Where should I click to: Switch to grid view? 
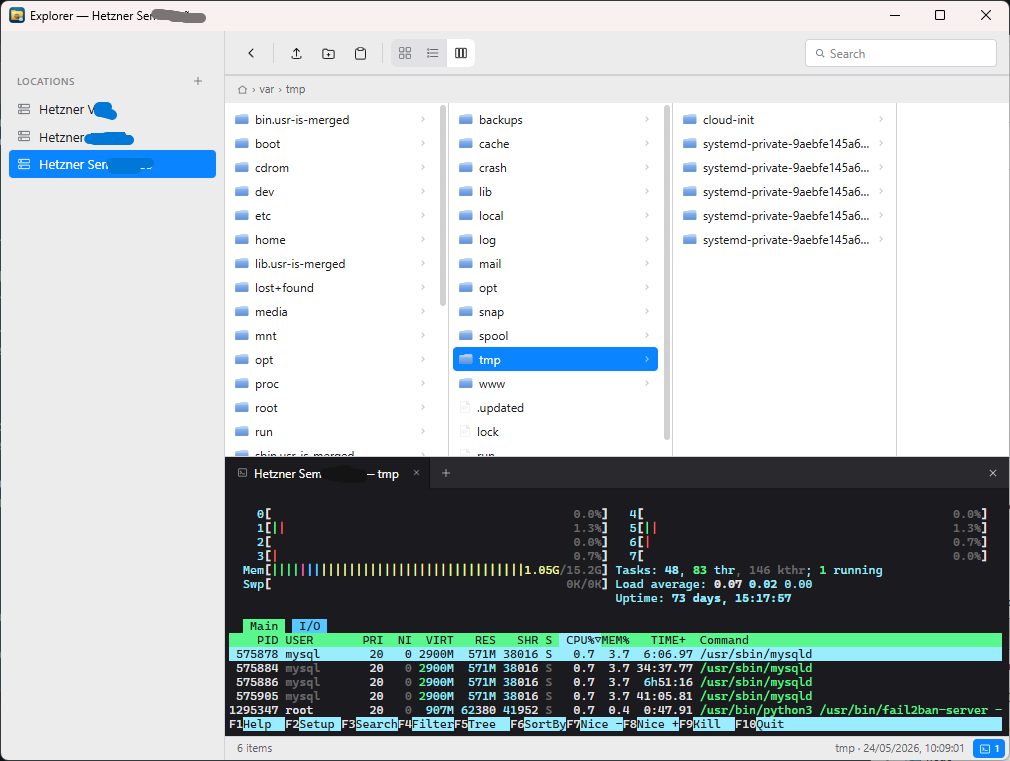pos(405,53)
